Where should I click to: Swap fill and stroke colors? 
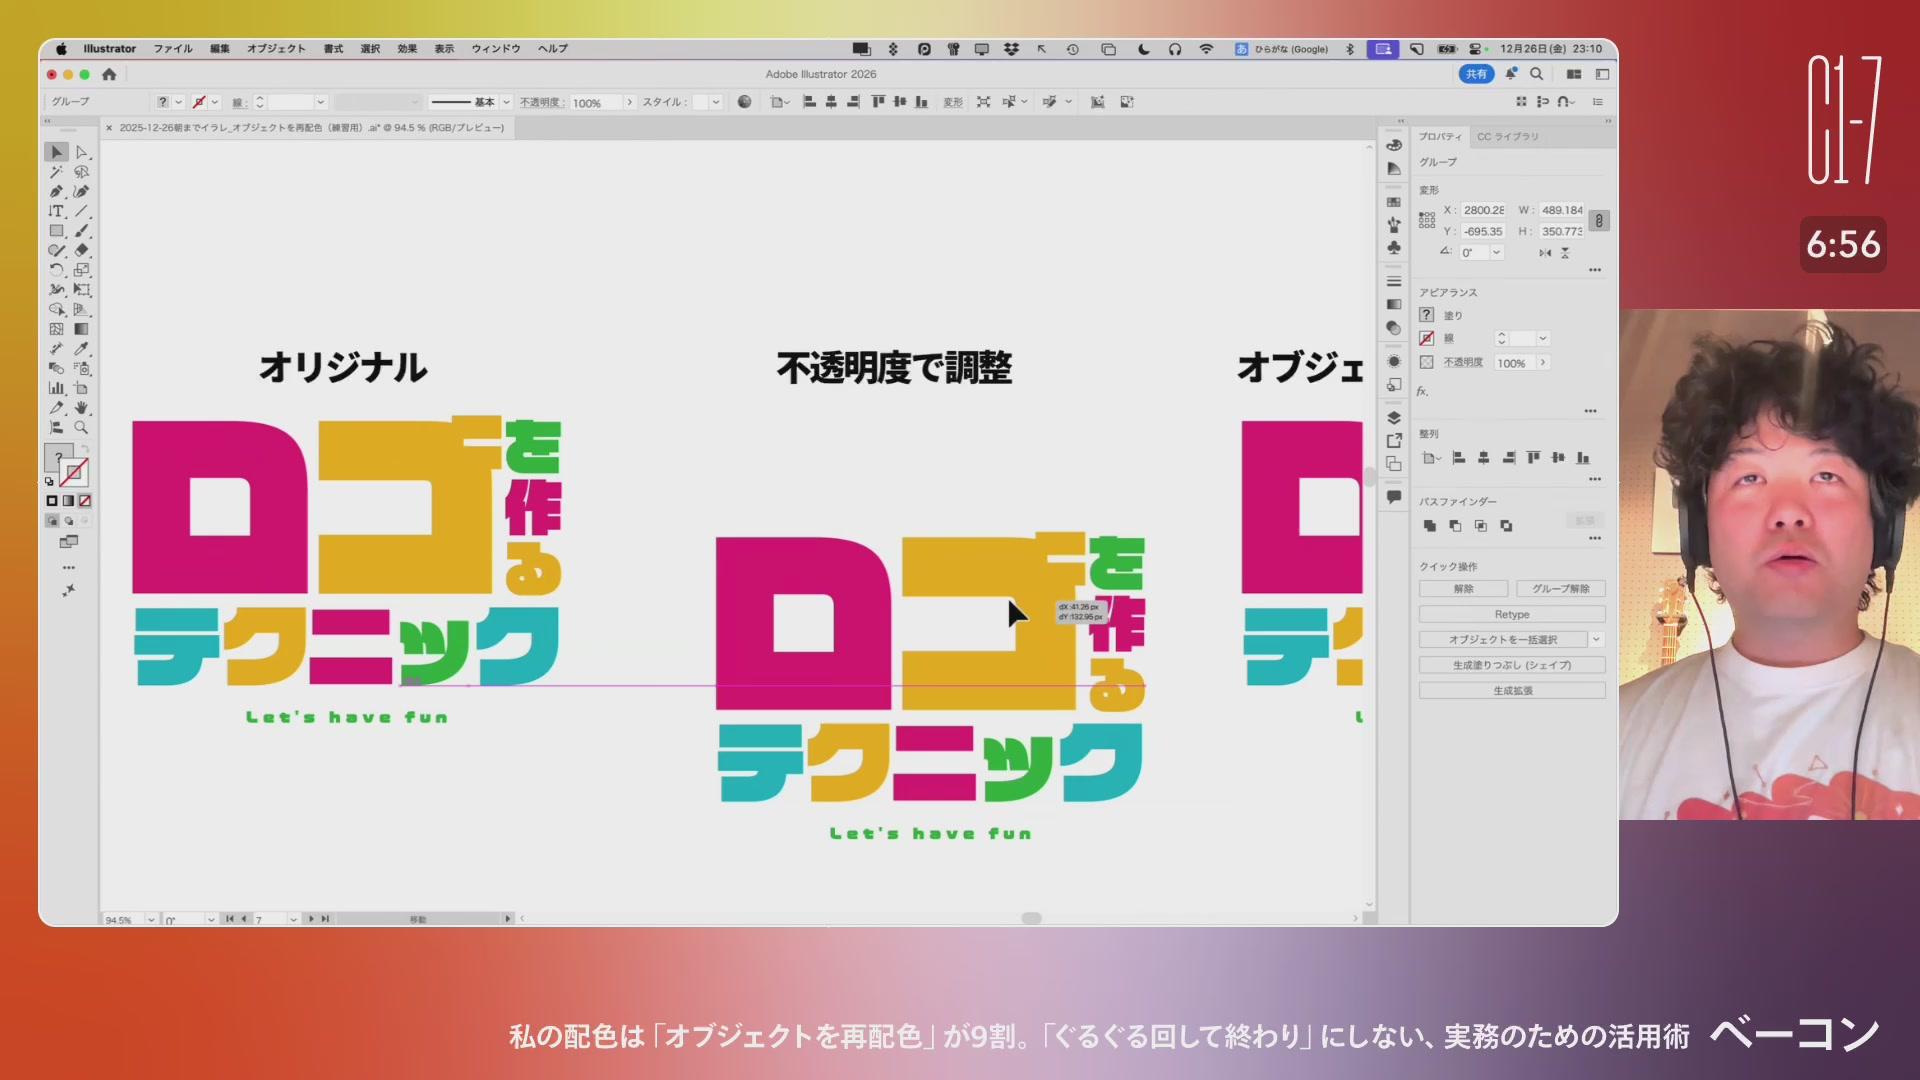tap(85, 449)
